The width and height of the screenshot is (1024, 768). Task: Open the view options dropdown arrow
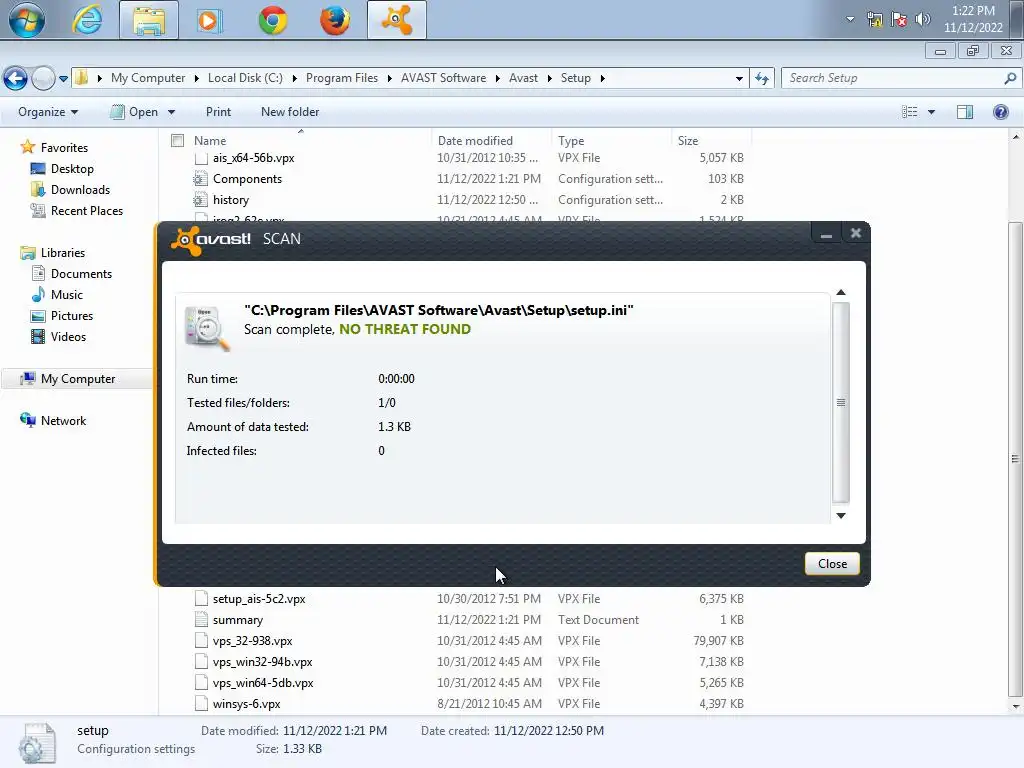(931, 112)
